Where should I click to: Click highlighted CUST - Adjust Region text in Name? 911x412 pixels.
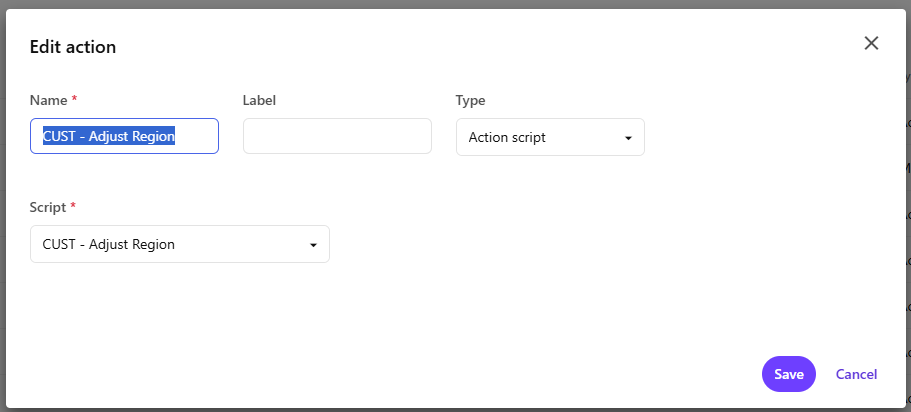click(x=109, y=137)
